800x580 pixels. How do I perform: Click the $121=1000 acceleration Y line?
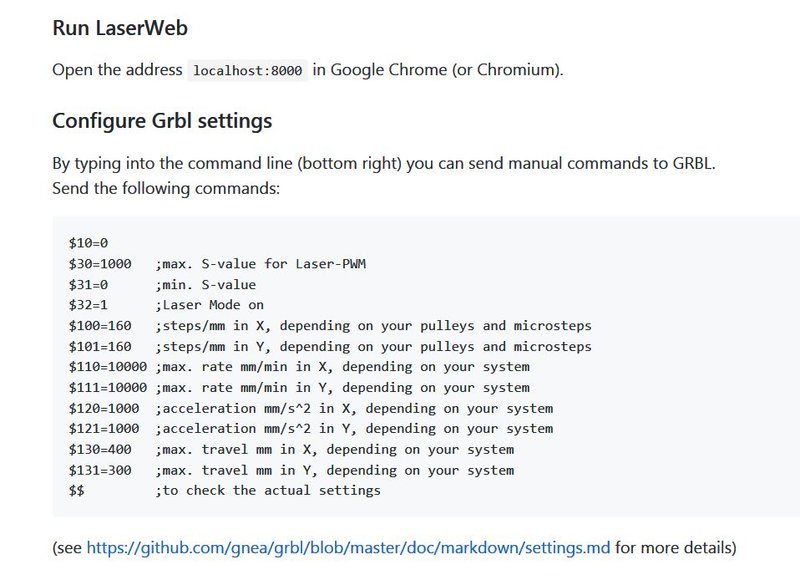point(311,428)
